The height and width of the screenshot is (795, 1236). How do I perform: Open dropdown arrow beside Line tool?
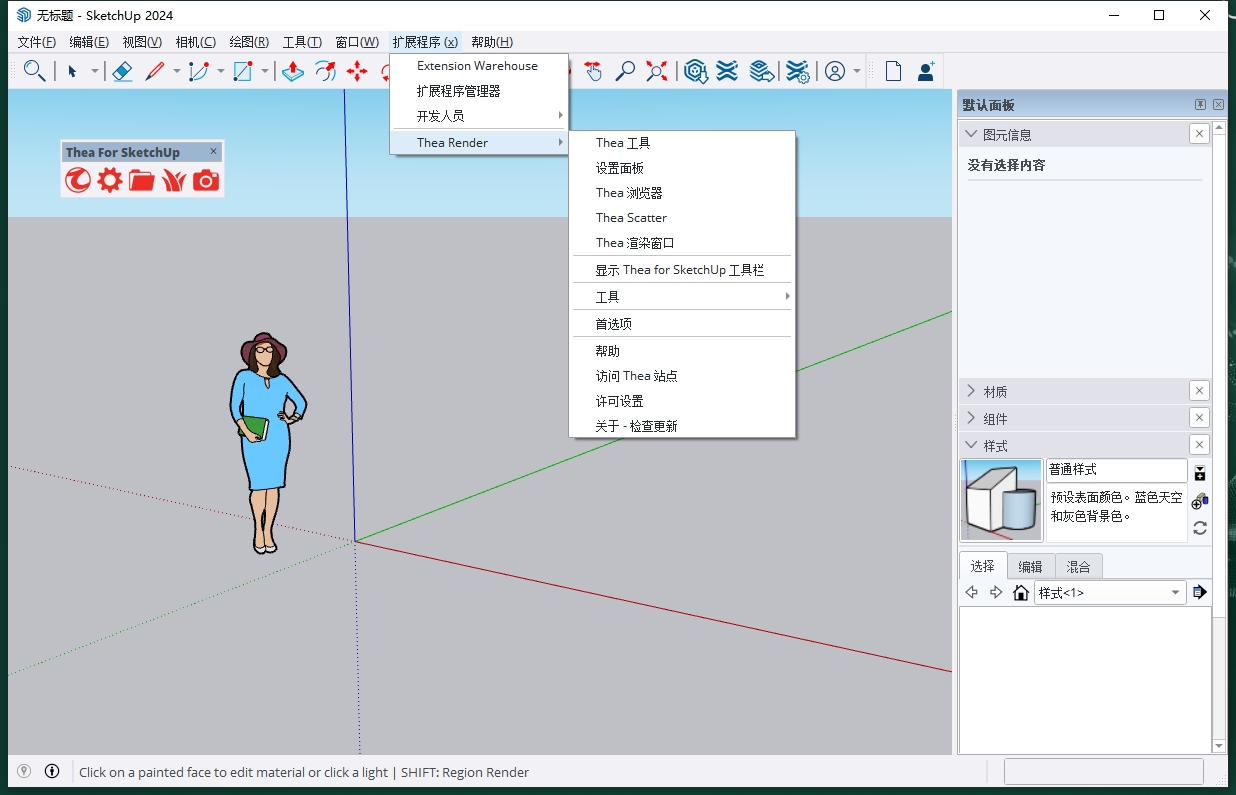pyautogui.click(x=176, y=71)
